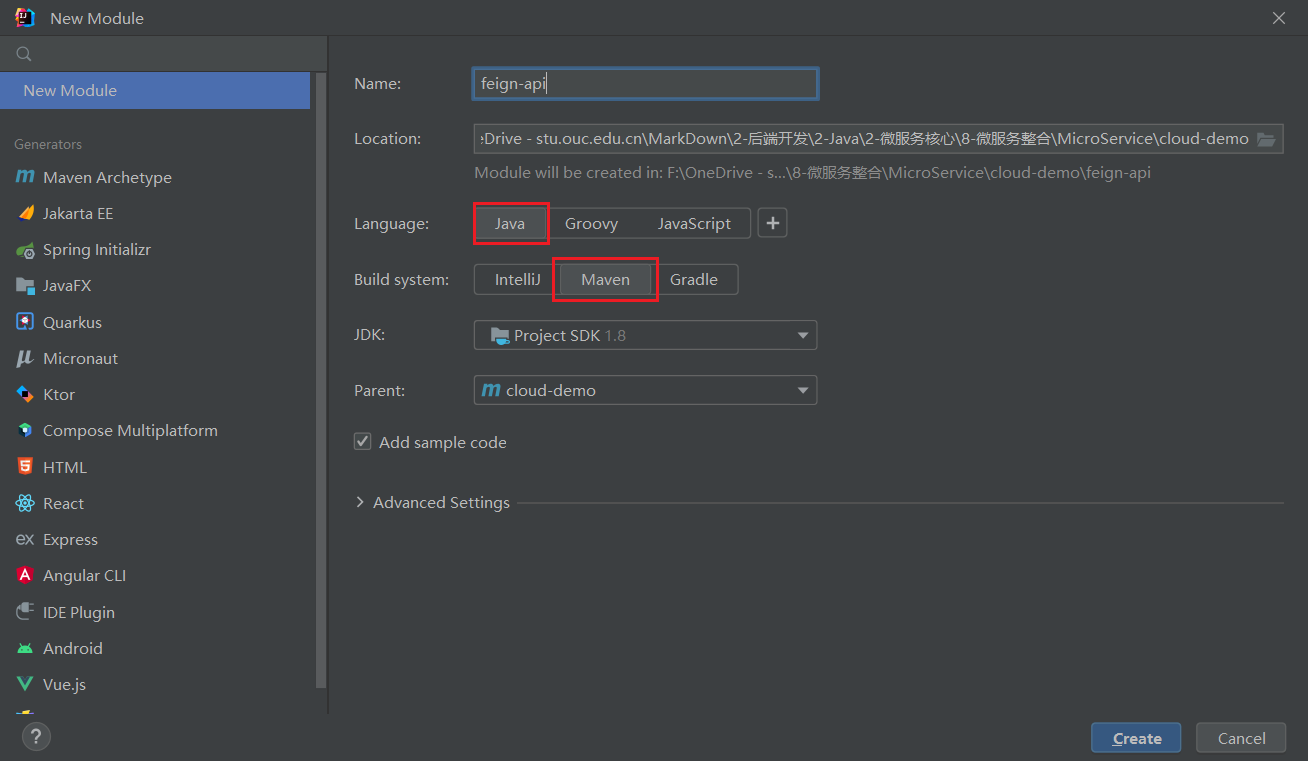Select New Module in the sidebar
The height and width of the screenshot is (761, 1308).
pos(155,90)
